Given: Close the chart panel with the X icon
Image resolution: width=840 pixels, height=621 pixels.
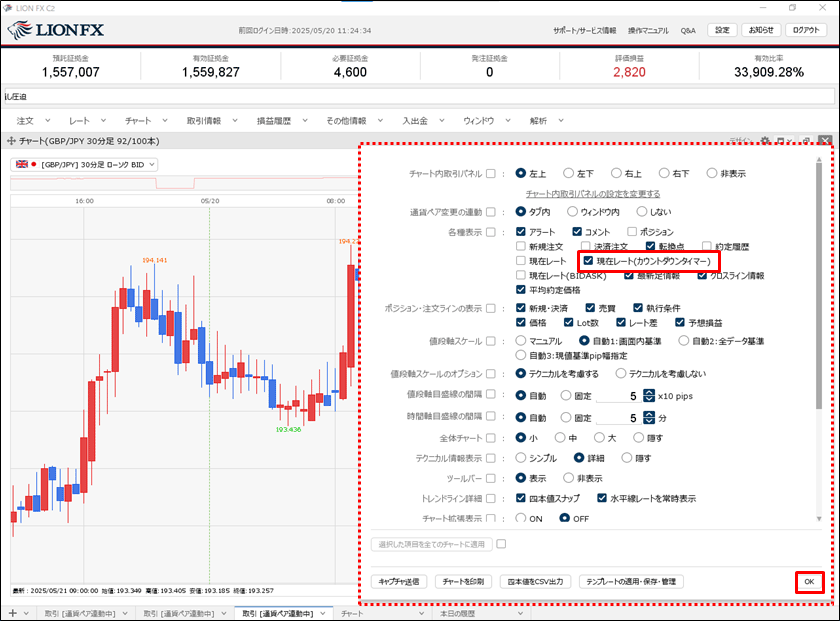Looking at the screenshot, I should pos(825,142).
